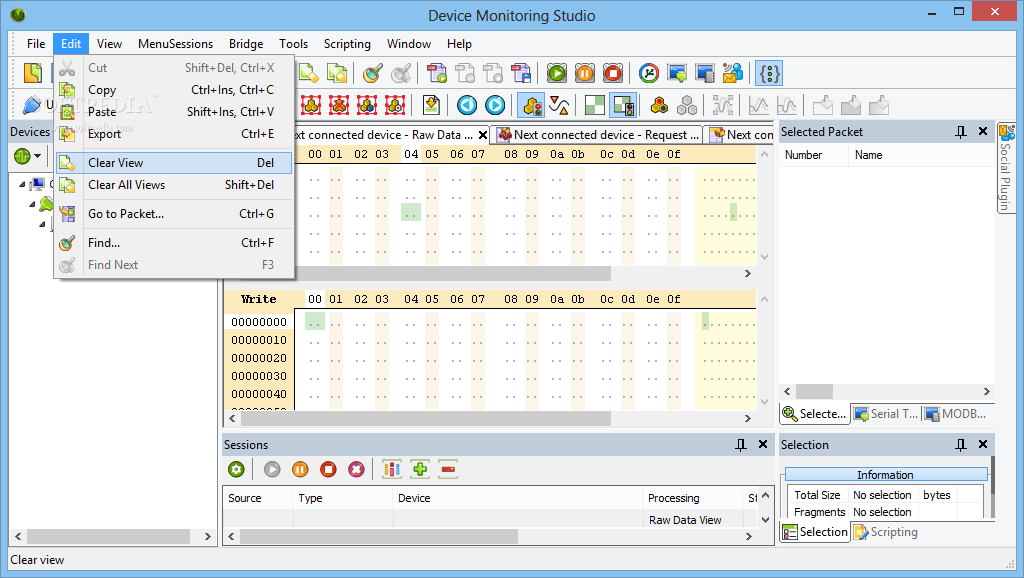
Task: Pin the Selected Packet panel
Action: (961, 132)
